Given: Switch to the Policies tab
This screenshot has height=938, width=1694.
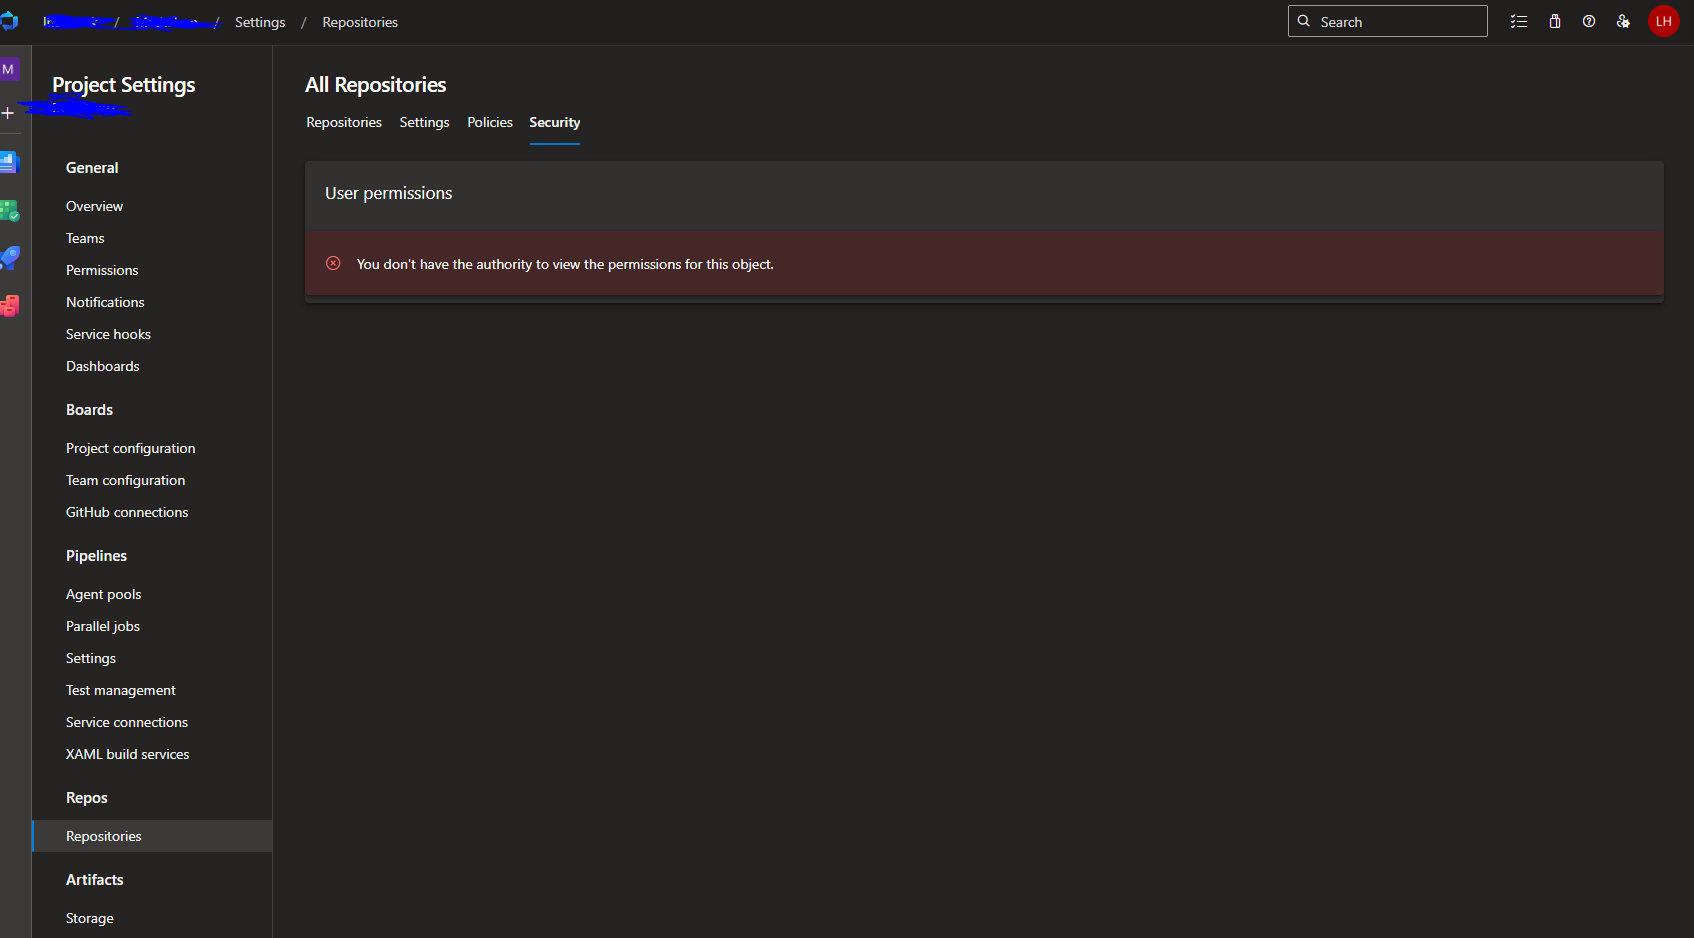Looking at the screenshot, I should click(x=490, y=122).
